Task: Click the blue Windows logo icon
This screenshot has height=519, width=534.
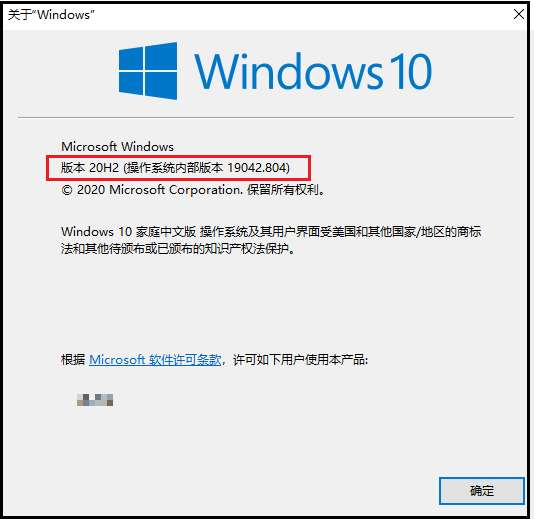Action: tap(148, 71)
